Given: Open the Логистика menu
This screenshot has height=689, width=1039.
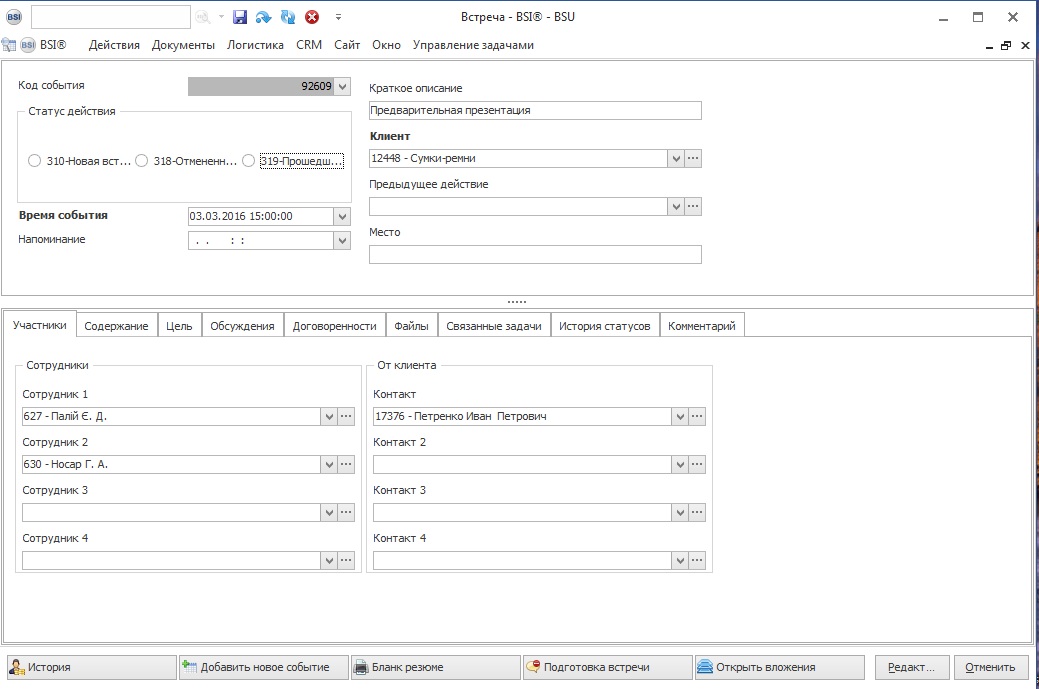Looking at the screenshot, I should click(256, 45).
